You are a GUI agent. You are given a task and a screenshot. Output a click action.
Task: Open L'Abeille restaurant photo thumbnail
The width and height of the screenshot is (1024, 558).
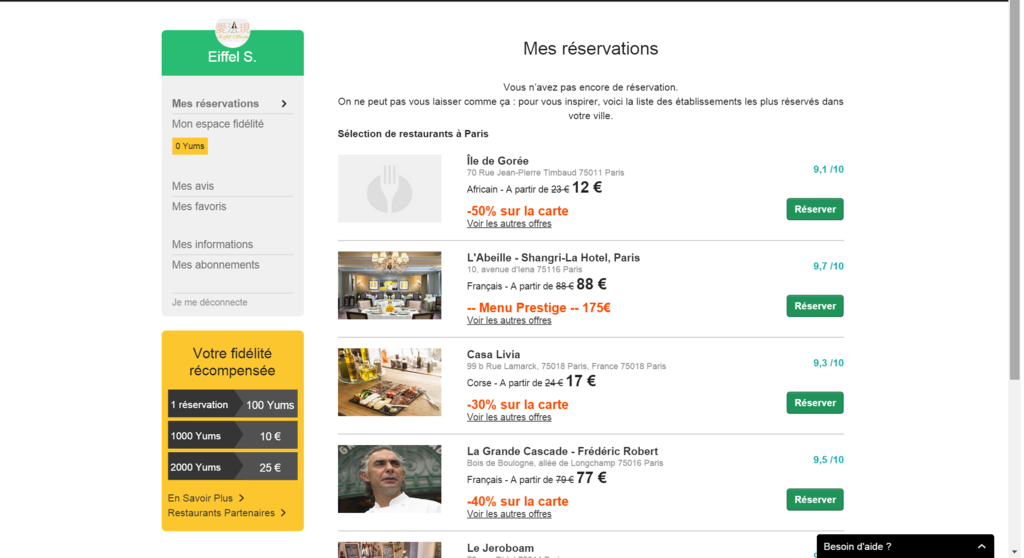tap(389, 285)
